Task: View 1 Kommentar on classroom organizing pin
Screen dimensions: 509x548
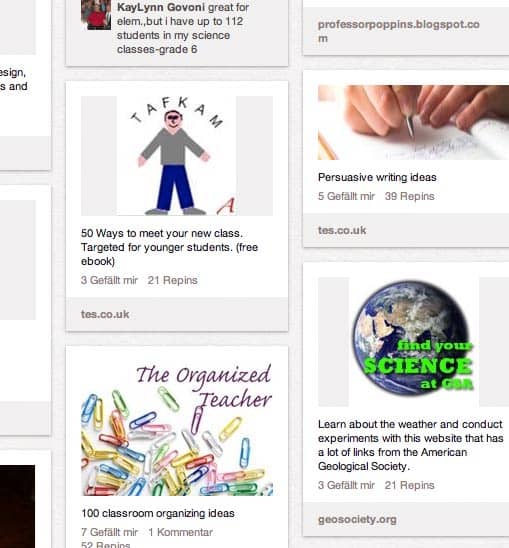Action: [180, 532]
